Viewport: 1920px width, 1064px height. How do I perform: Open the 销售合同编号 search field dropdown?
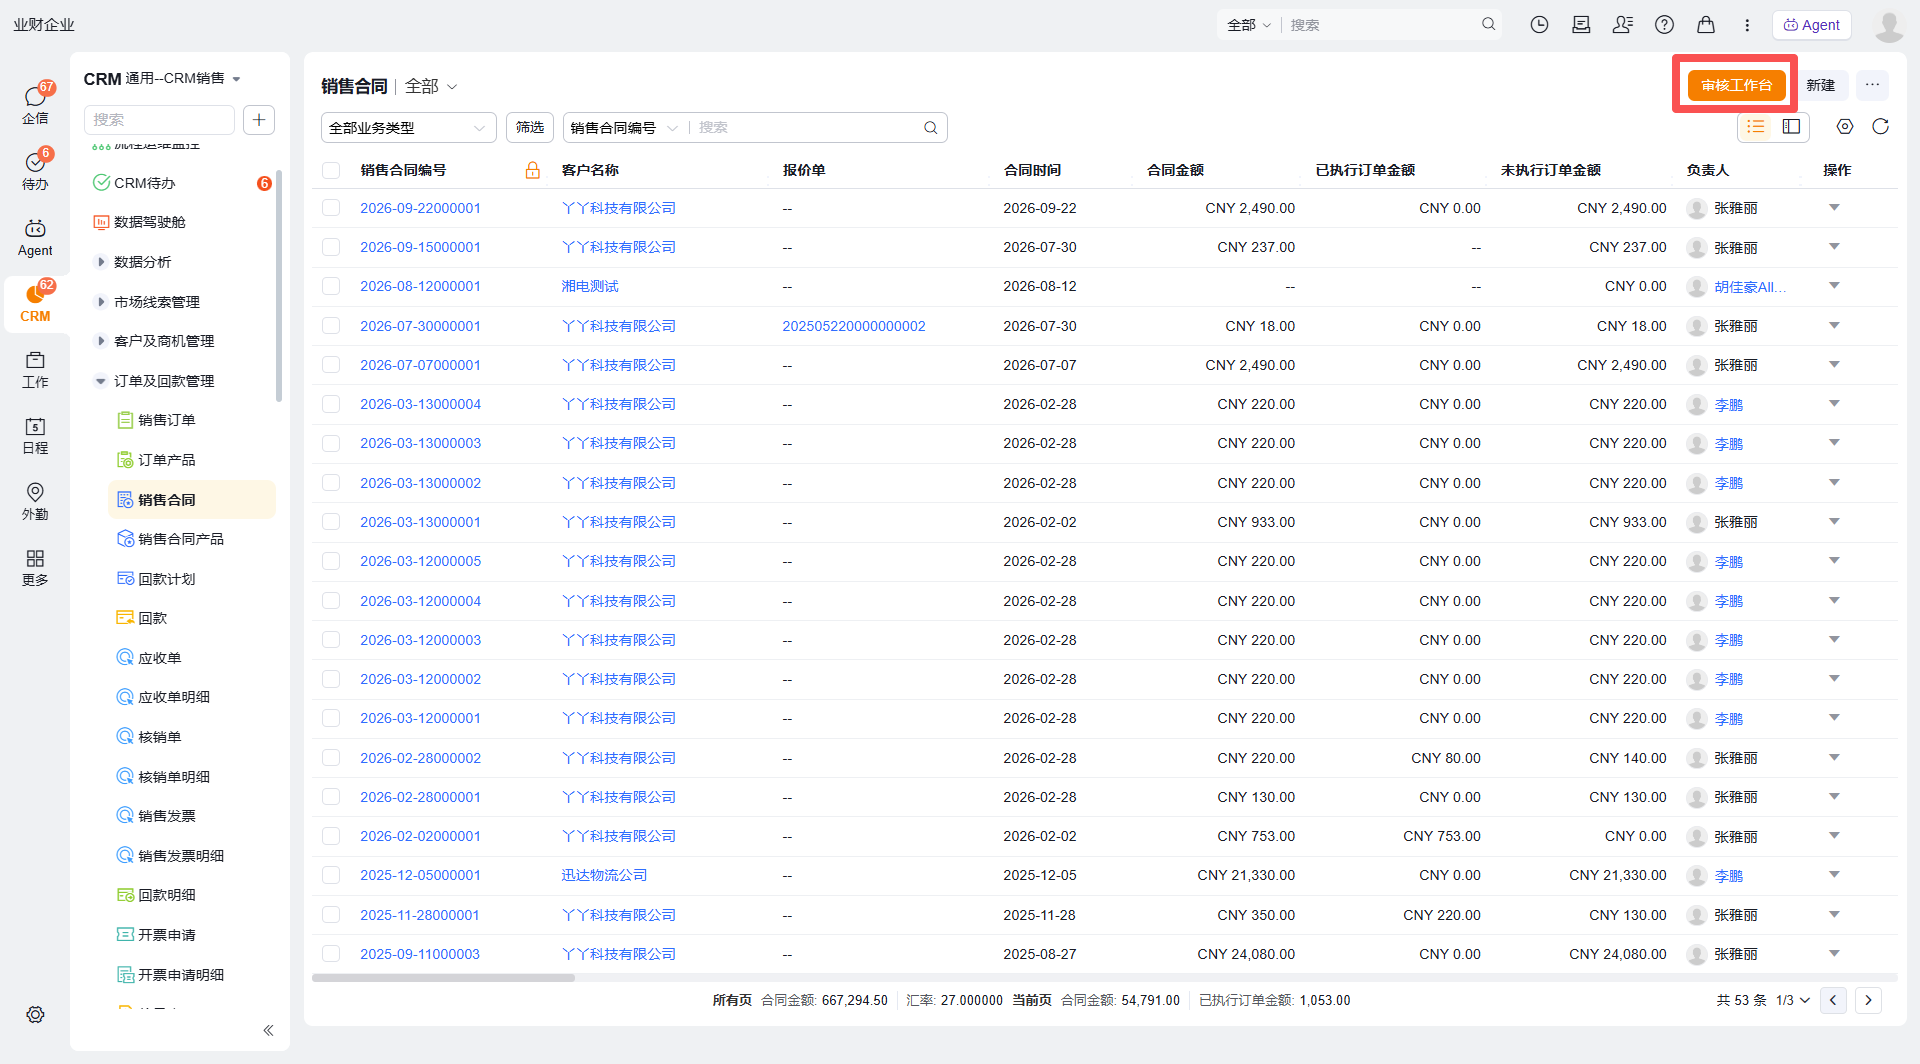(623, 128)
